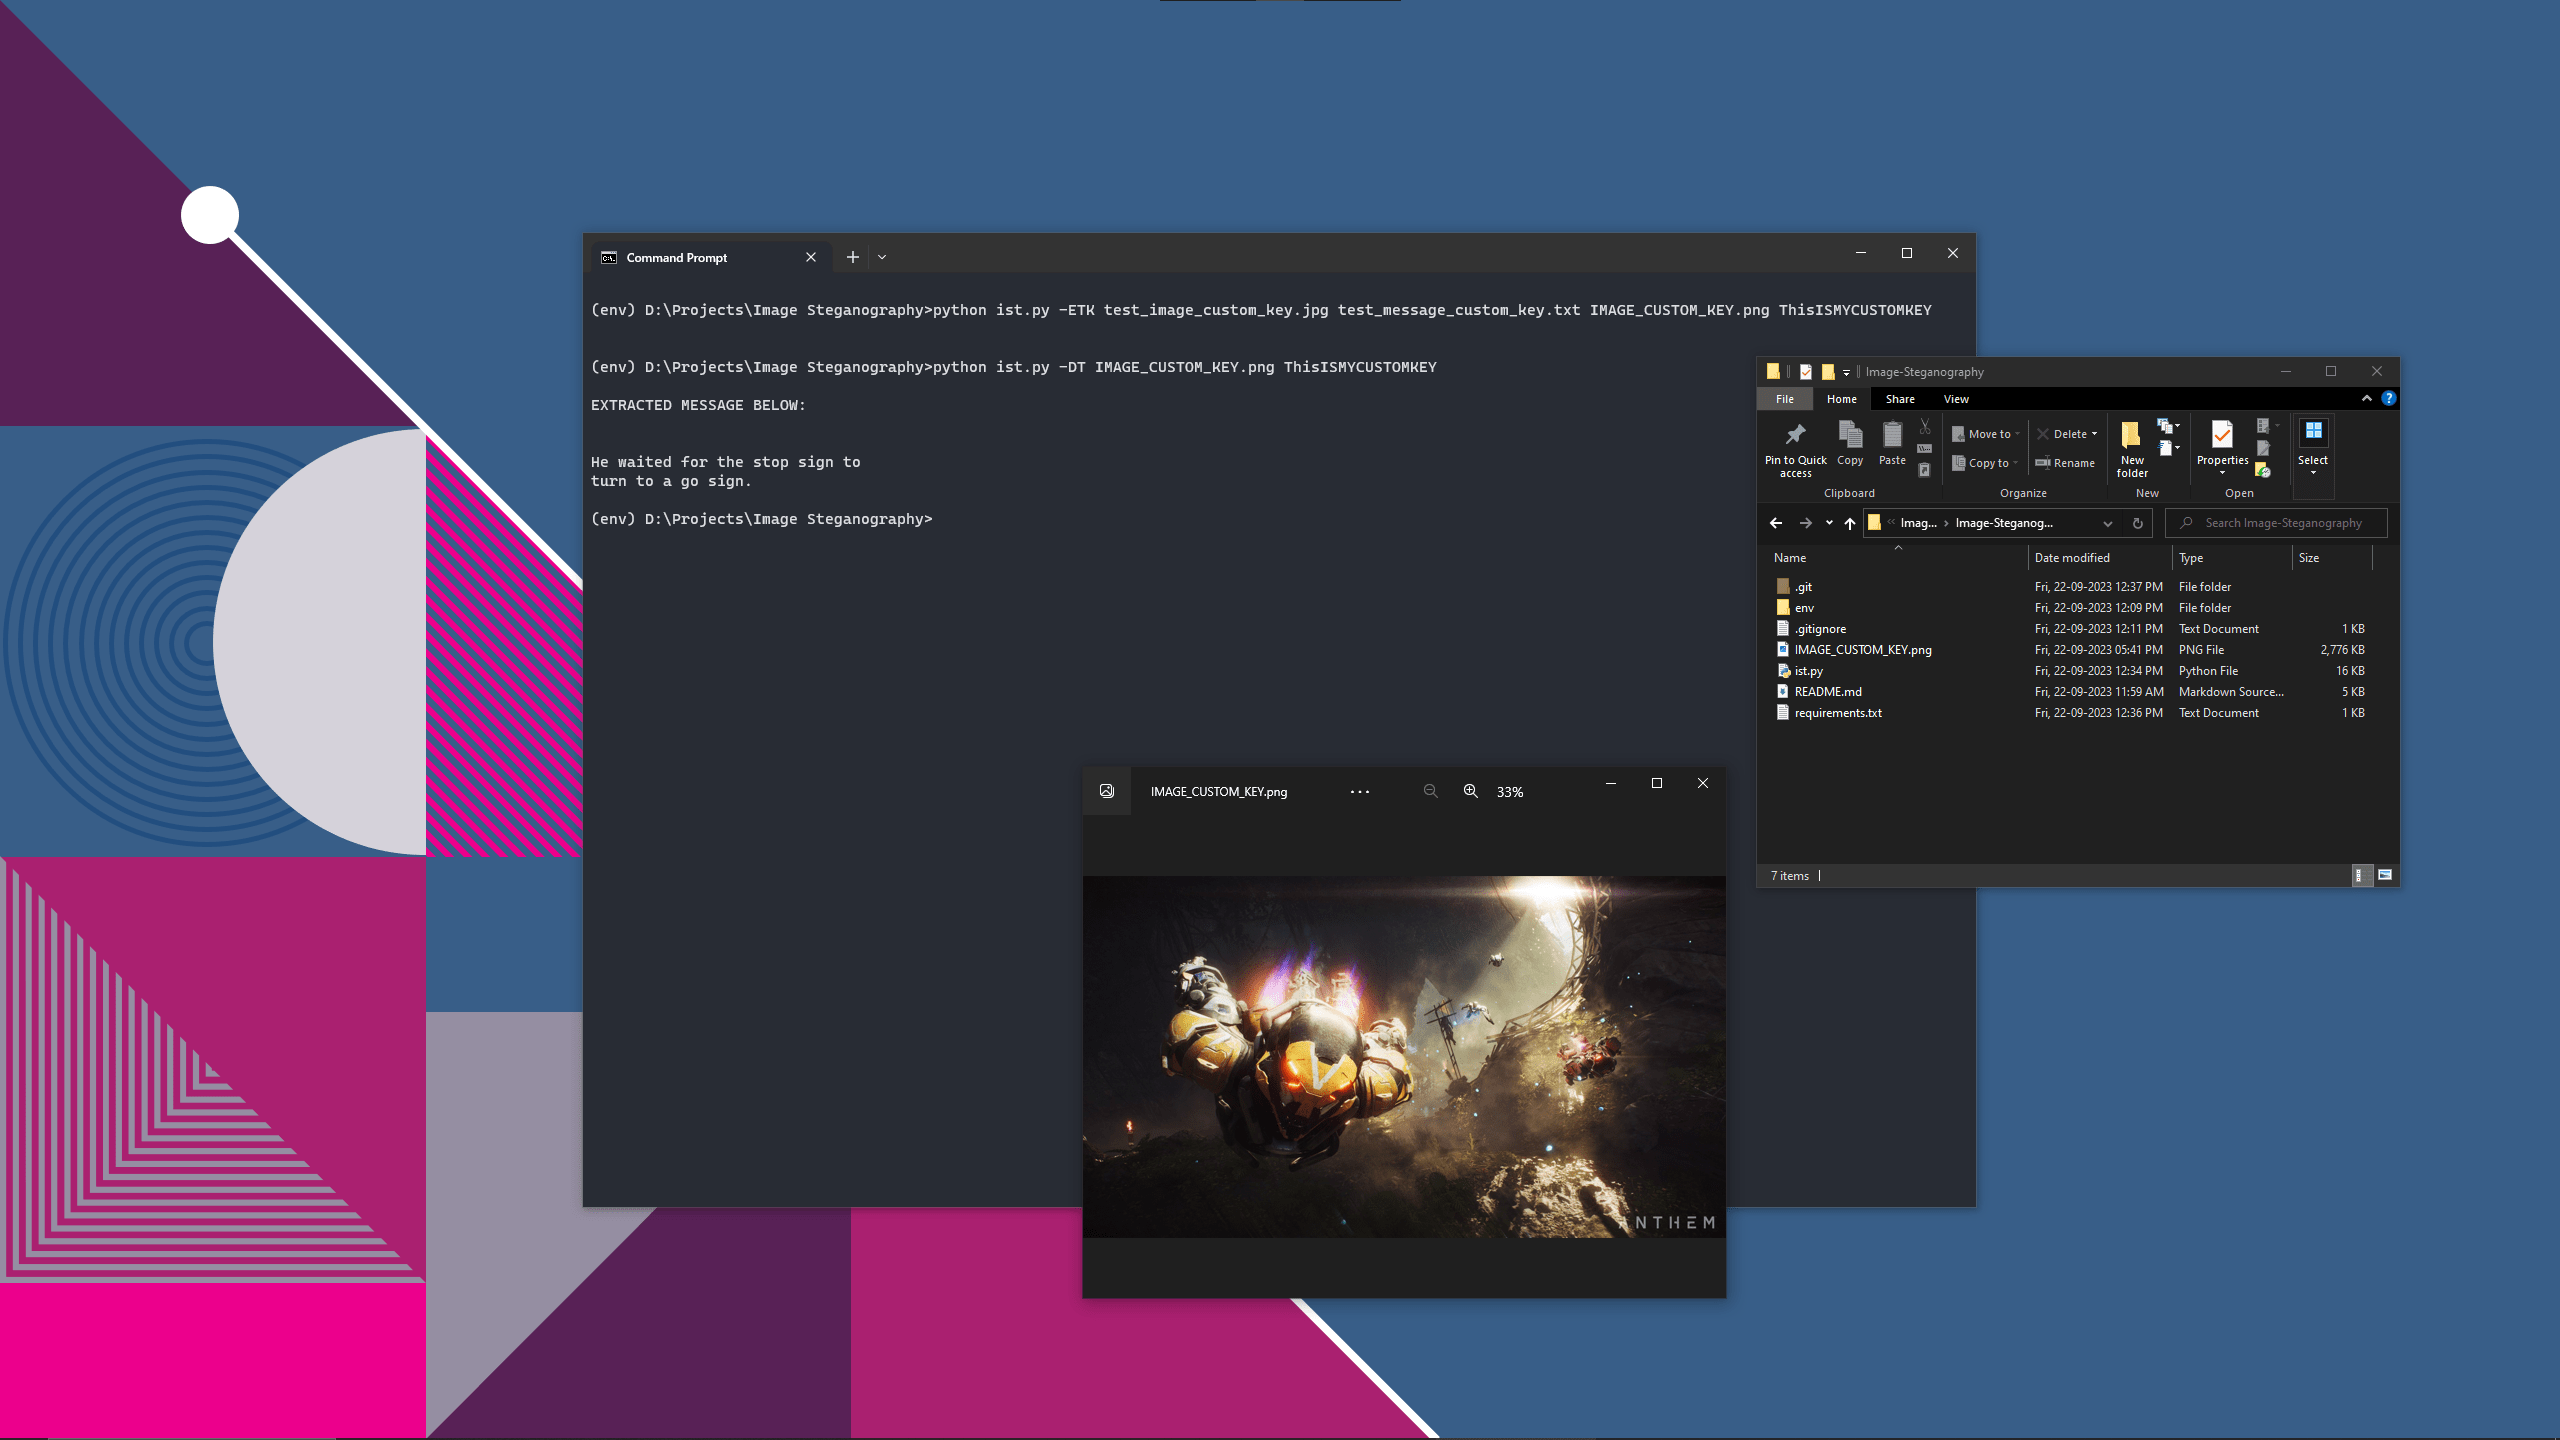Image resolution: width=2560 pixels, height=1440 pixels.
Task: Go up one folder level
Action: click(x=1850, y=523)
